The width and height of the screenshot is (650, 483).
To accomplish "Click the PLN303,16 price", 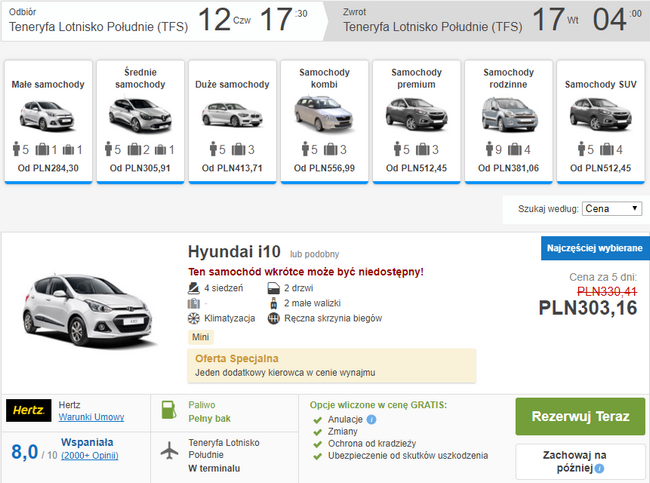I will pos(588,308).
